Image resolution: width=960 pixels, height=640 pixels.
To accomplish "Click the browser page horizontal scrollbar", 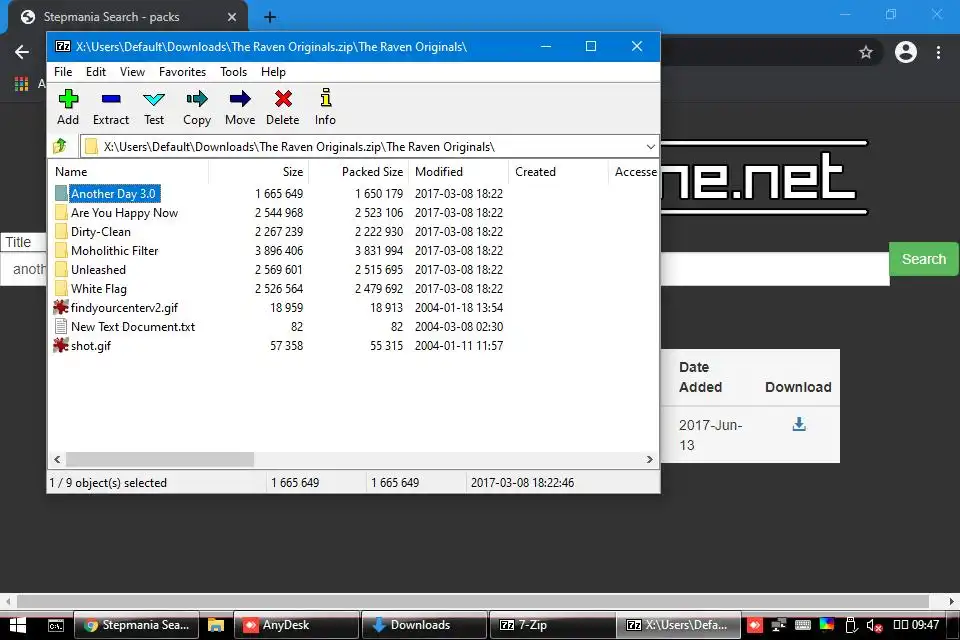I will click(x=473, y=601).
